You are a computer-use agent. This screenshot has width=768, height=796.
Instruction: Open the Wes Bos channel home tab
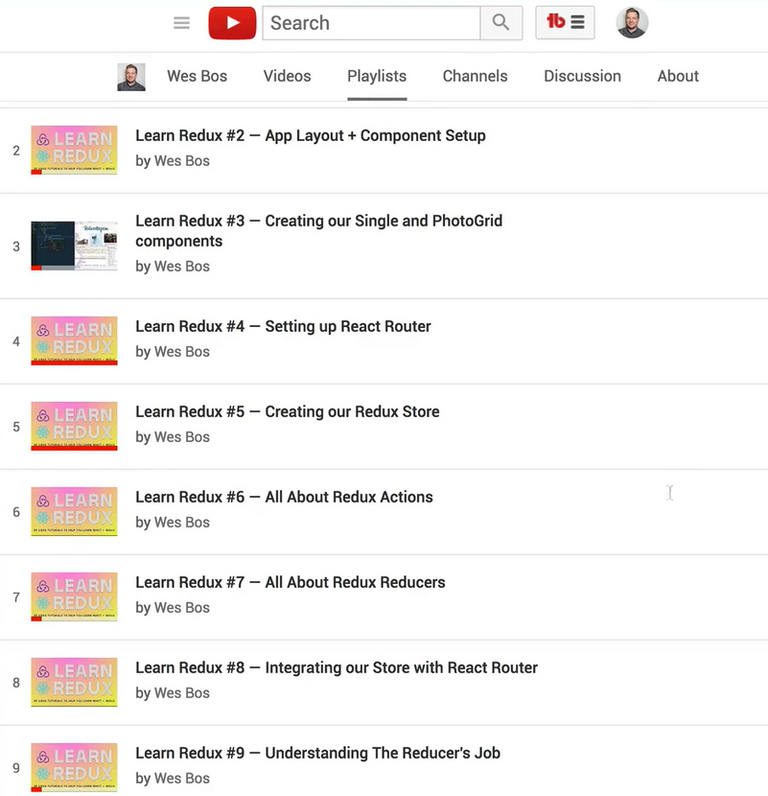(x=197, y=76)
